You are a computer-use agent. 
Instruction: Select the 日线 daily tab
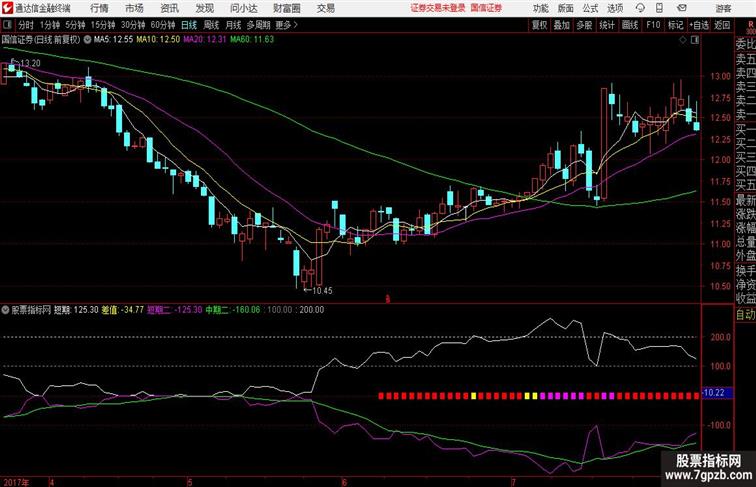pyautogui.click(x=189, y=25)
